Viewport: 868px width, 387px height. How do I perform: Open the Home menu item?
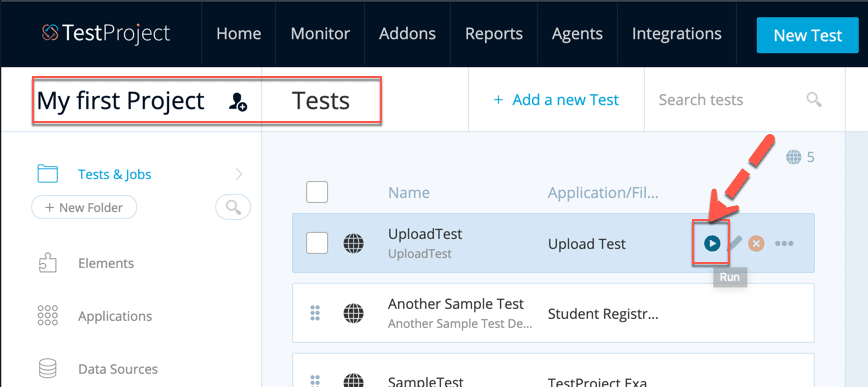[238, 34]
